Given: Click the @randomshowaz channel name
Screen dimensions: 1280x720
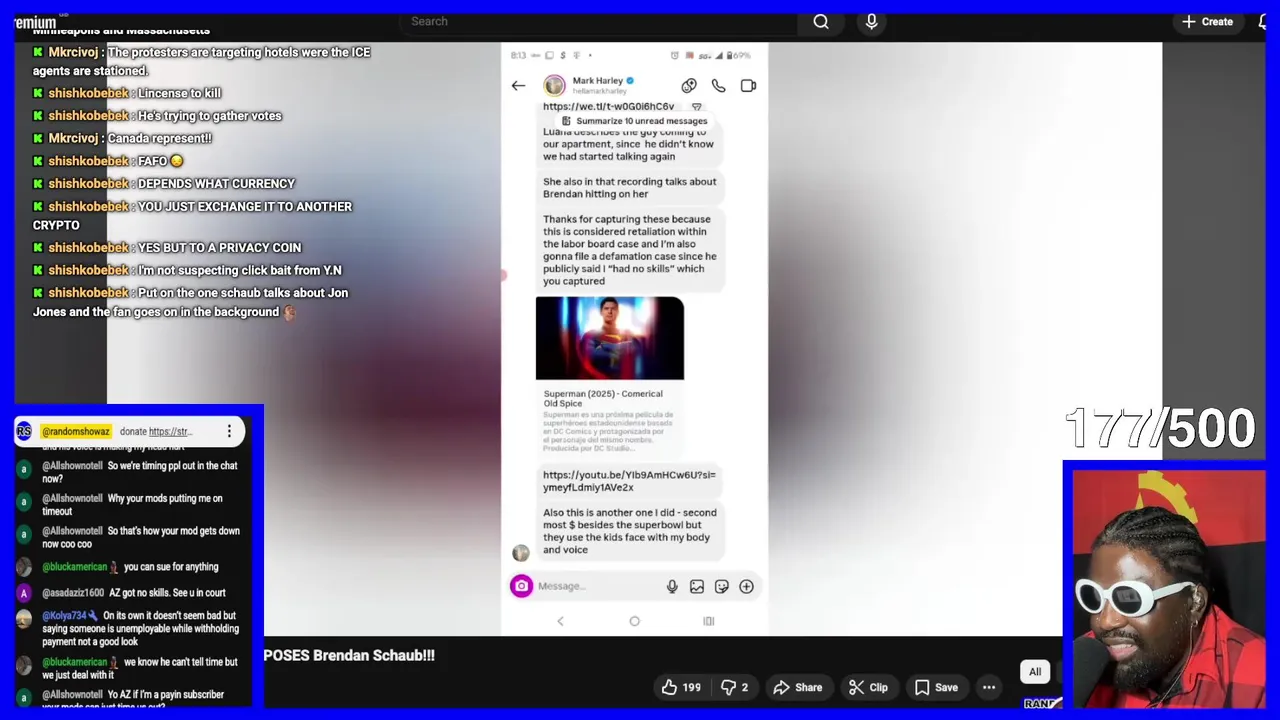Looking at the screenshot, I should pyautogui.click(x=76, y=432).
